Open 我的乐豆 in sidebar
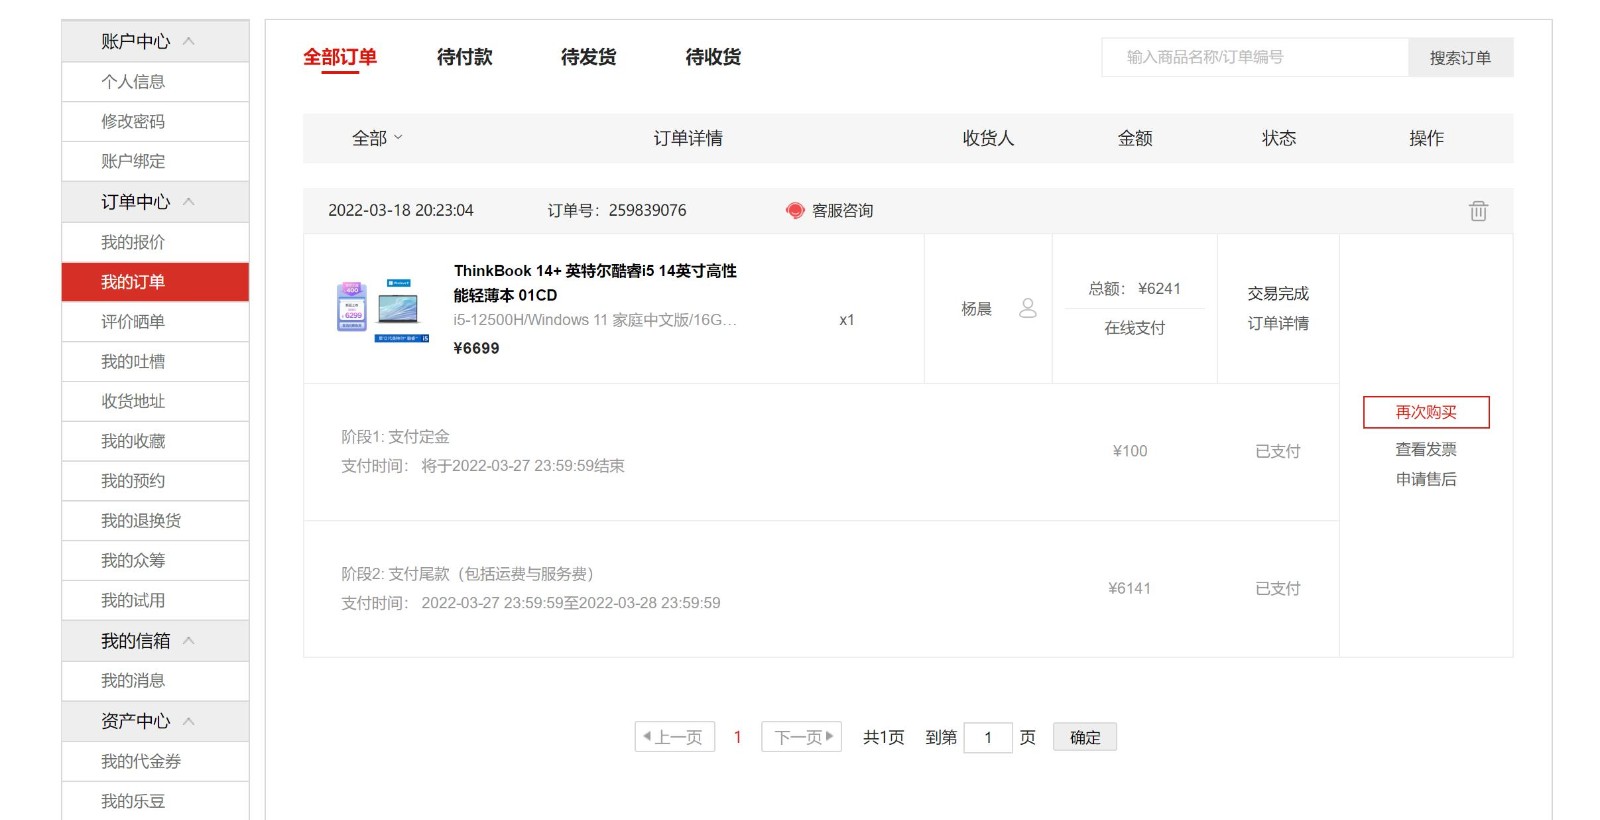 point(155,801)
